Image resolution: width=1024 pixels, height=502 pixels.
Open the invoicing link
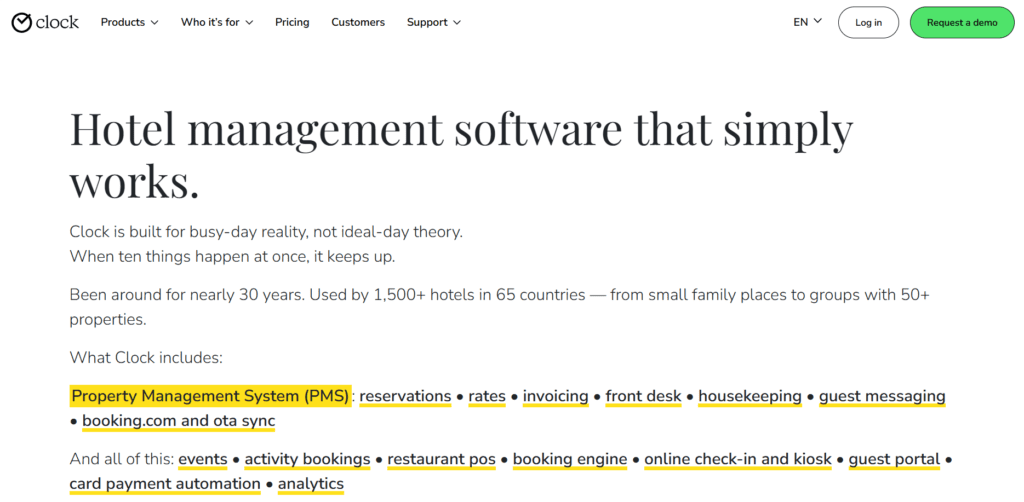pos(556,396)
